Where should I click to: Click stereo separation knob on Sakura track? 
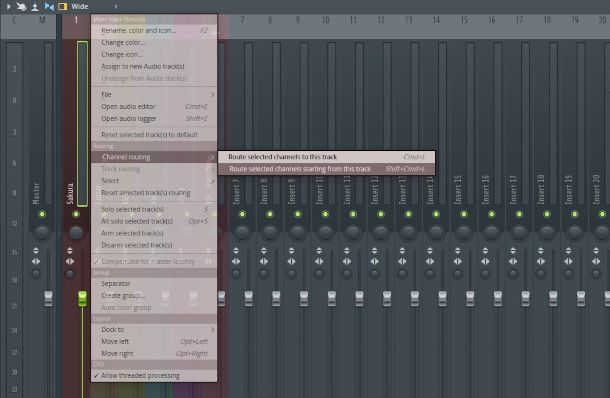70,274
